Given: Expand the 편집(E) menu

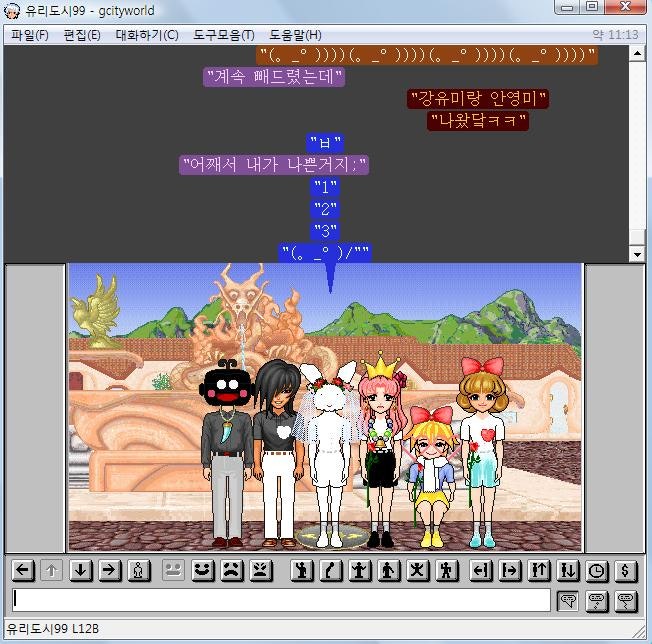Looking at the screenshot, I should tap(82, 35).
